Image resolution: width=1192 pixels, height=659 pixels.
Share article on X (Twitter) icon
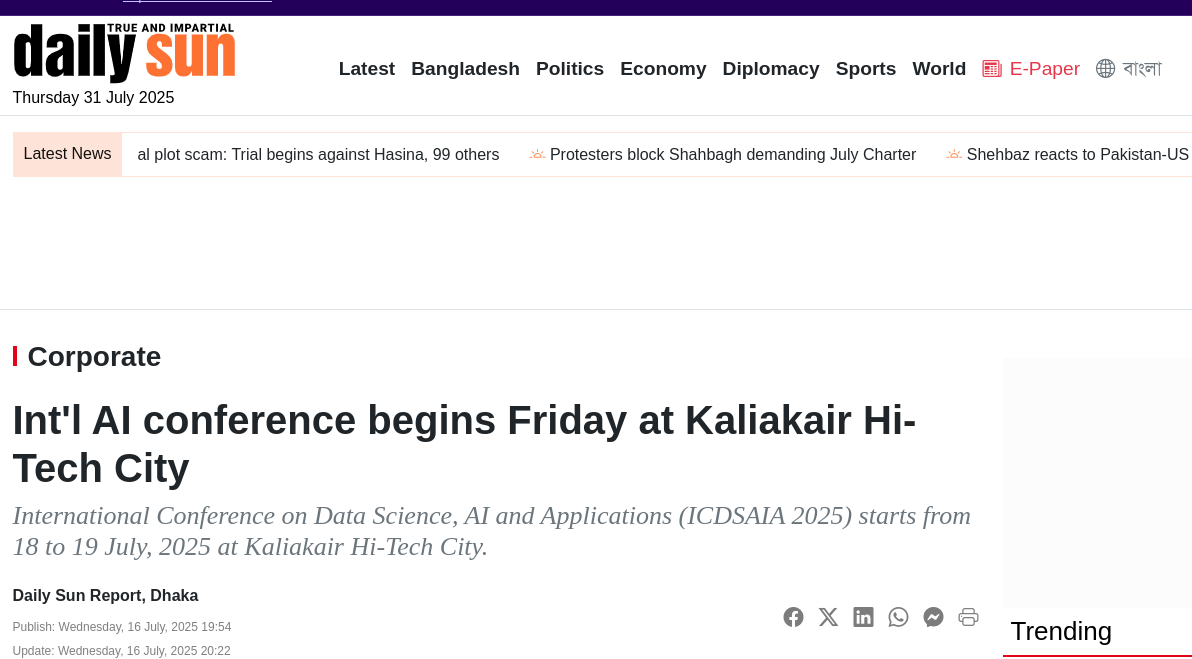[828, 617]
